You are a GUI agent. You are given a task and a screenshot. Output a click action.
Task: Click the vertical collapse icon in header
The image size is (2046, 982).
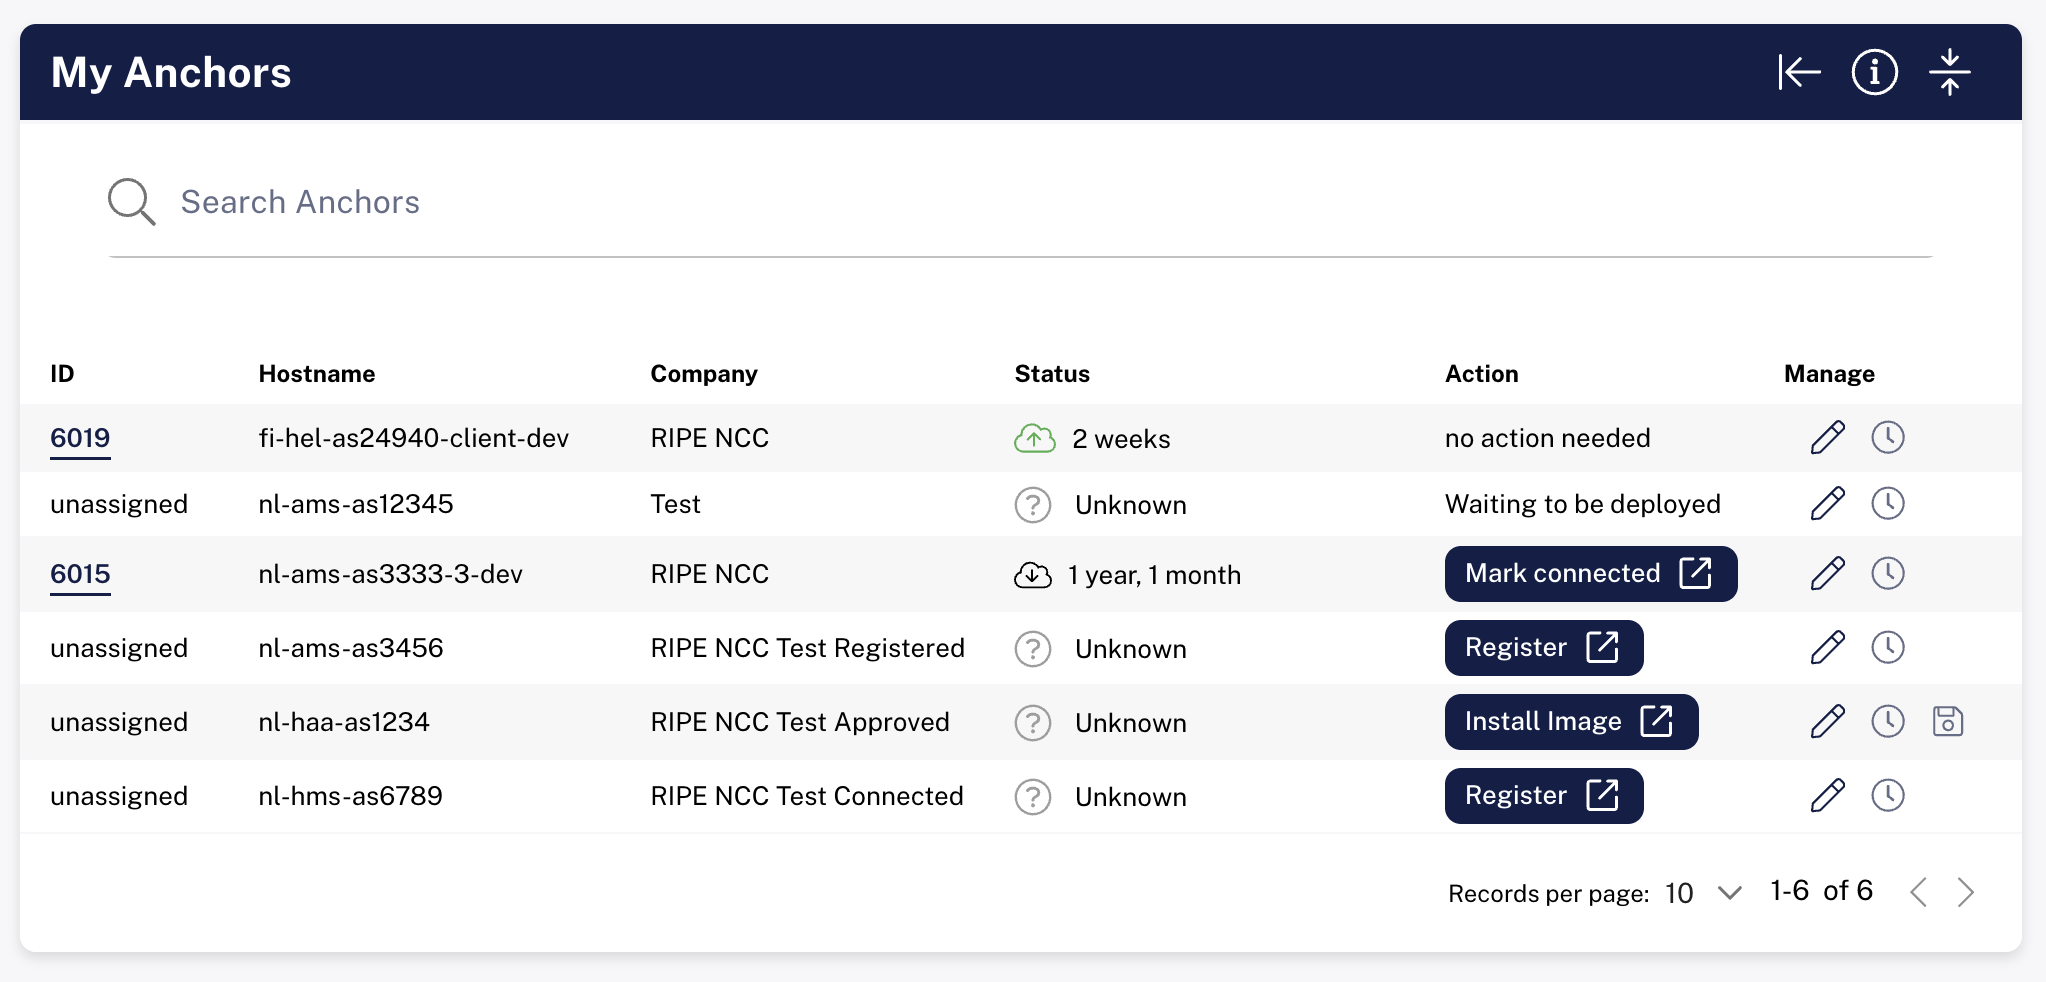1949,72
